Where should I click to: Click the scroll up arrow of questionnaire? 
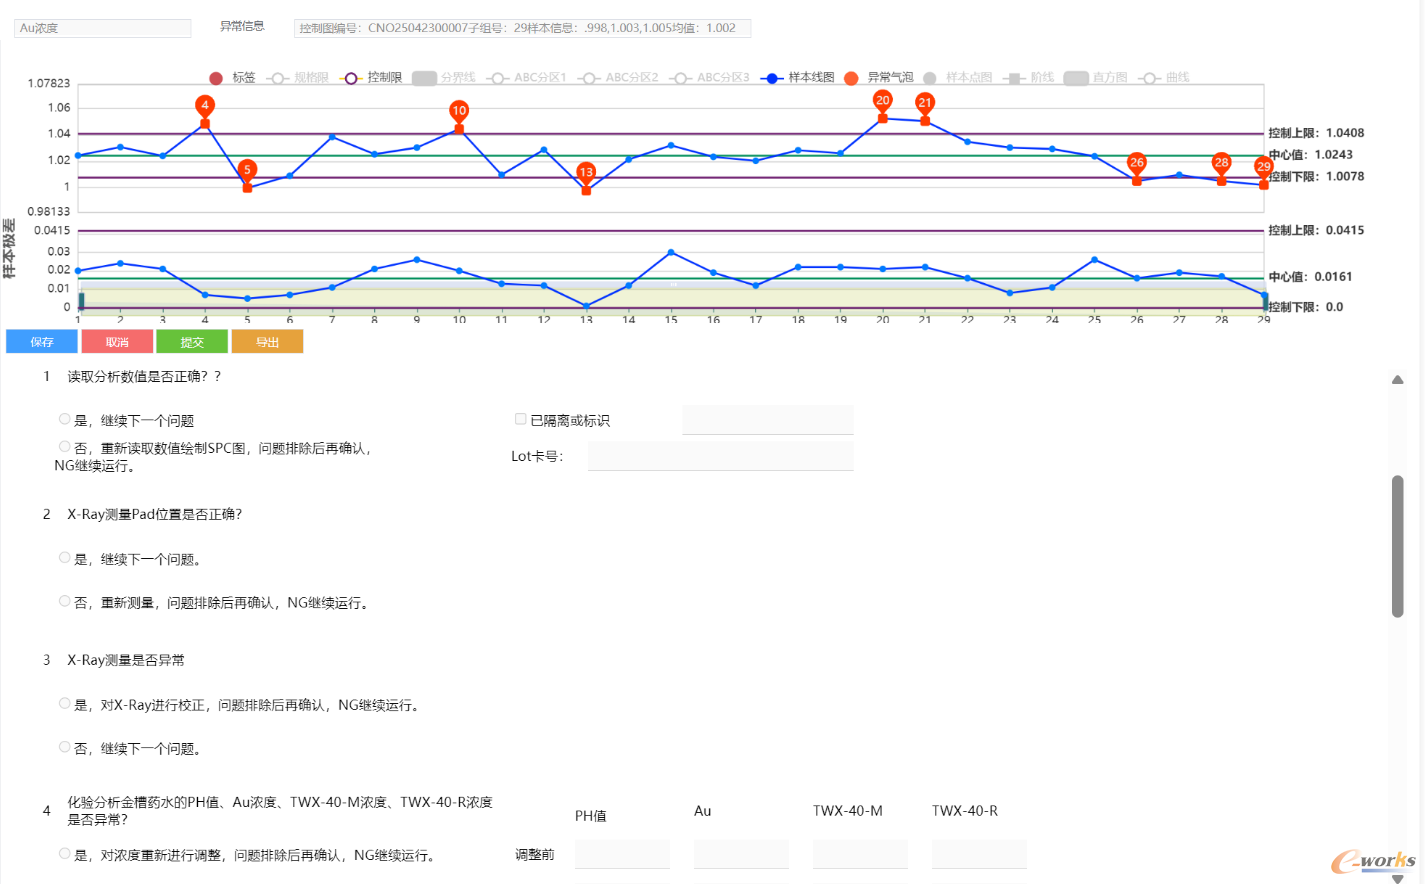1397,380
